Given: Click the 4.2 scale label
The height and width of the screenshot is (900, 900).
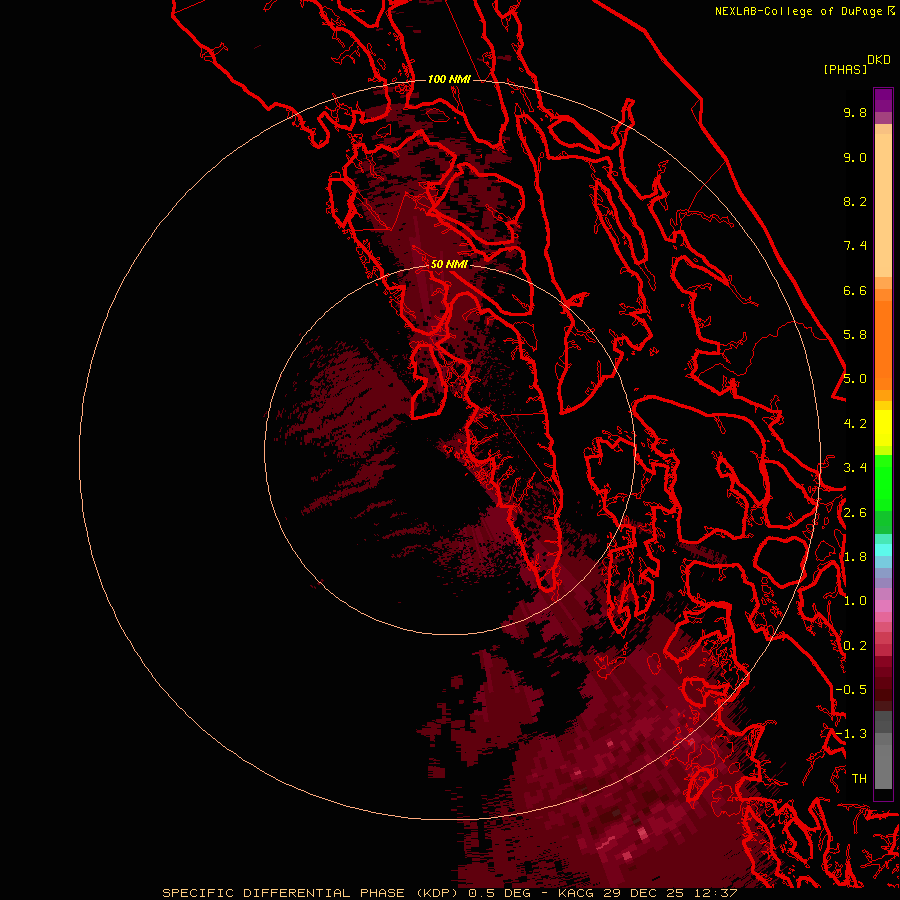Looking at the screenshot, I should click(855, 424).
